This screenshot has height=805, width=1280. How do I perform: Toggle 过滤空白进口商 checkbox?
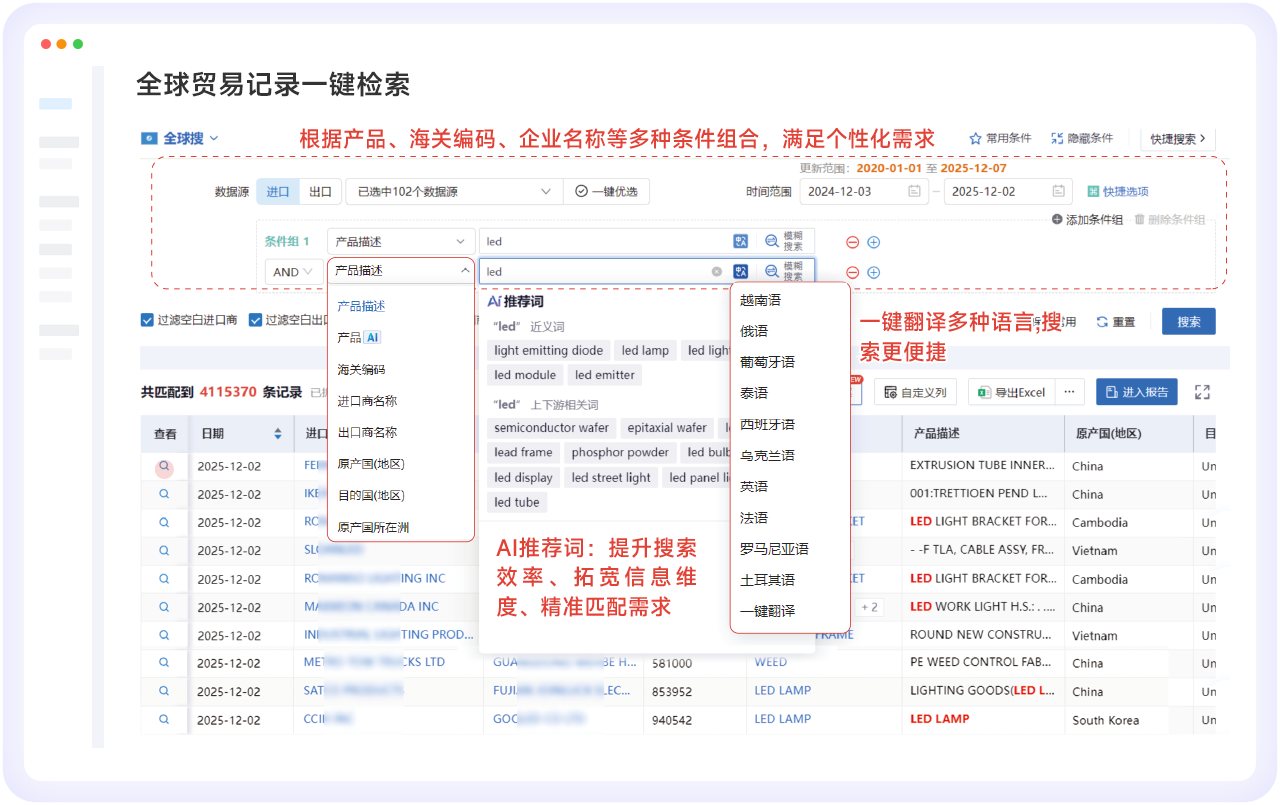147,320
